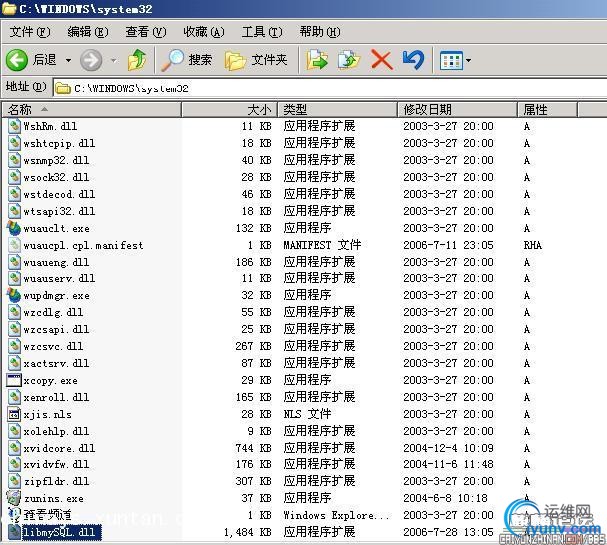
Task: Click the 2004-6-8 10:18 date cell
Action: 445,498
